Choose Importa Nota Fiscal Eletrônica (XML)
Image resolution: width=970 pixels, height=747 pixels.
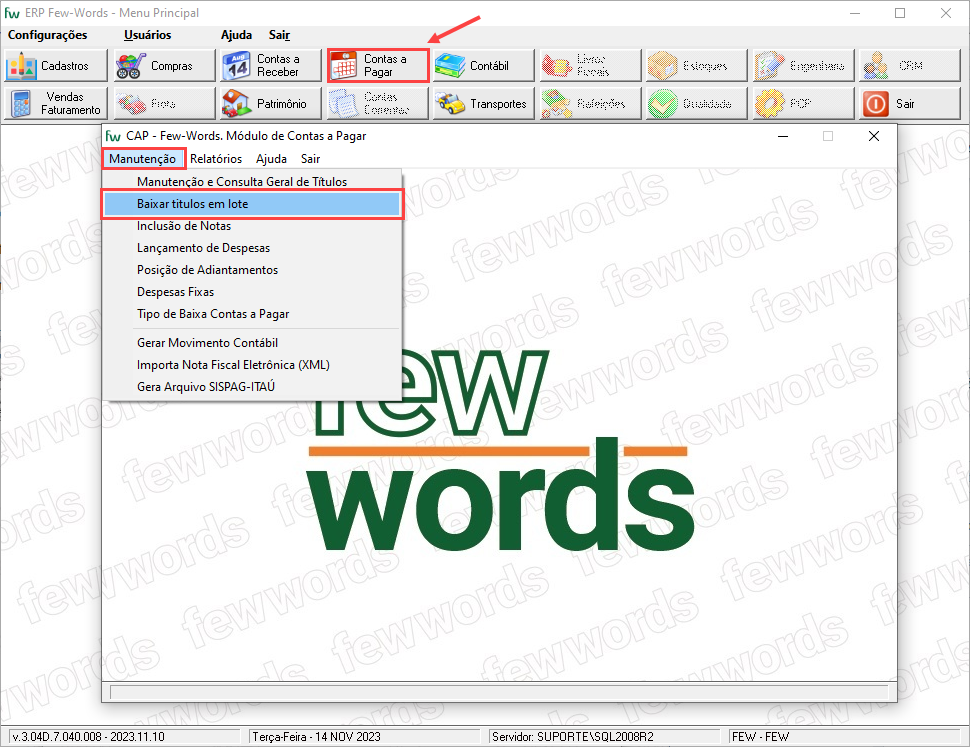(x=252, y=365)
